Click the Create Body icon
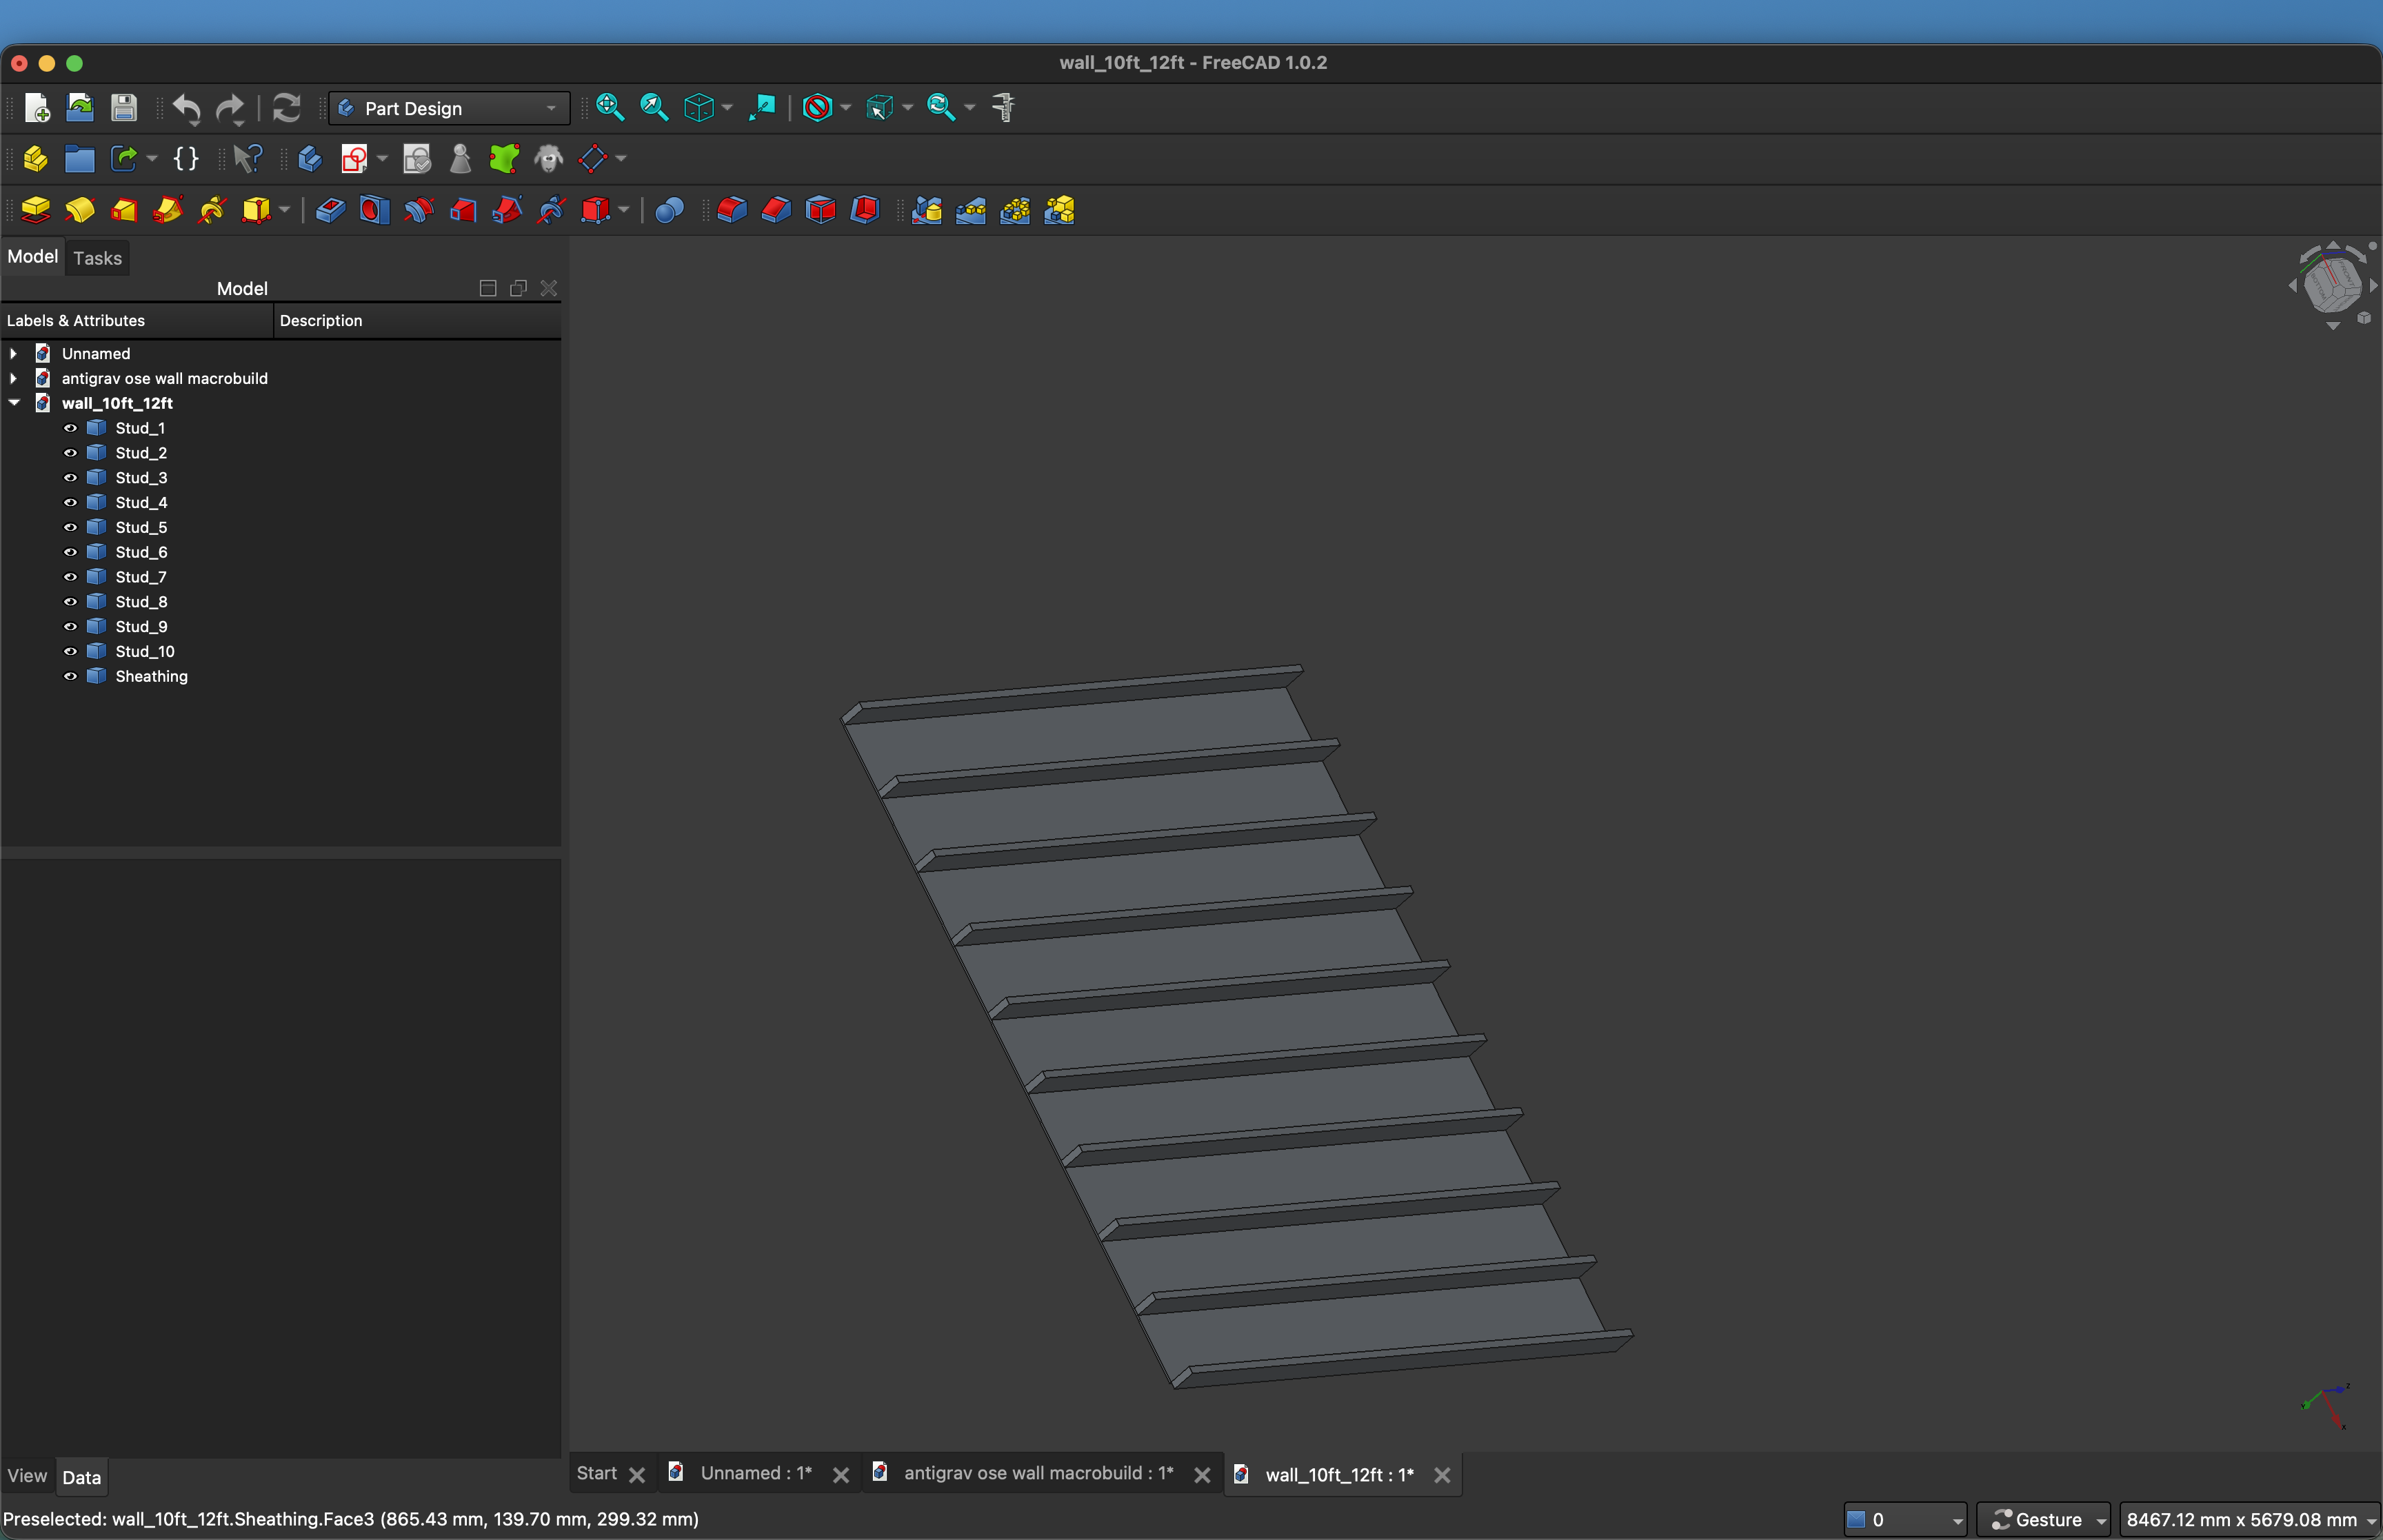Image resolution: width=2383 pixels, height=1540 pixels. click(x=310, y=159)
